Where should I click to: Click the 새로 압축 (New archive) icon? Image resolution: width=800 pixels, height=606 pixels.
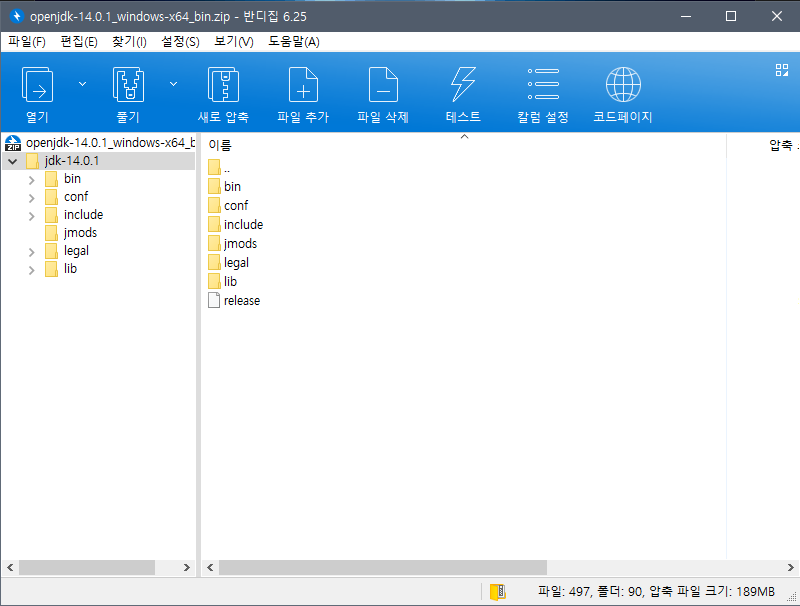click(x=223, y=85)
